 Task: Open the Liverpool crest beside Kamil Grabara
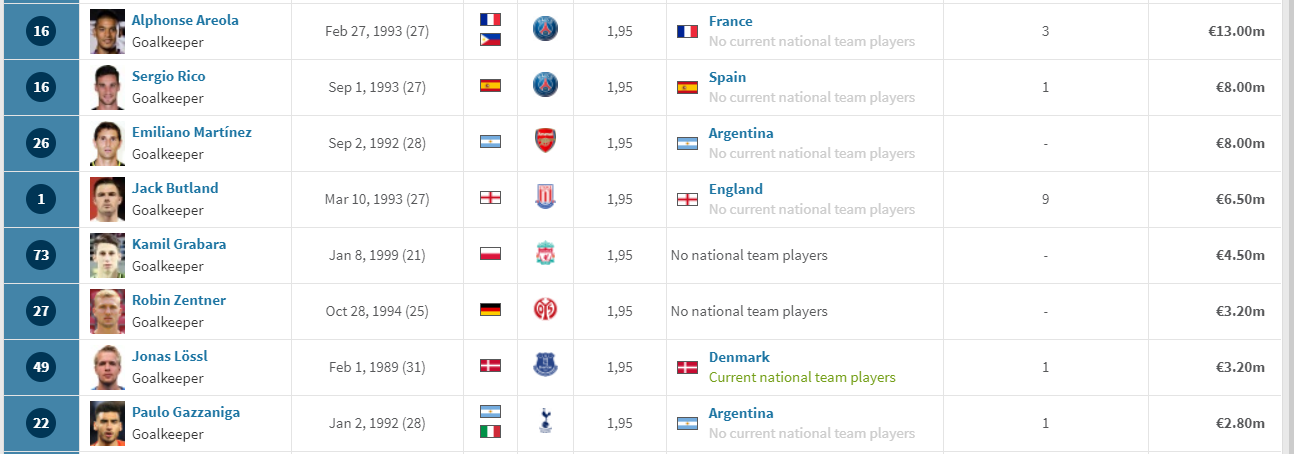point(545,254)
